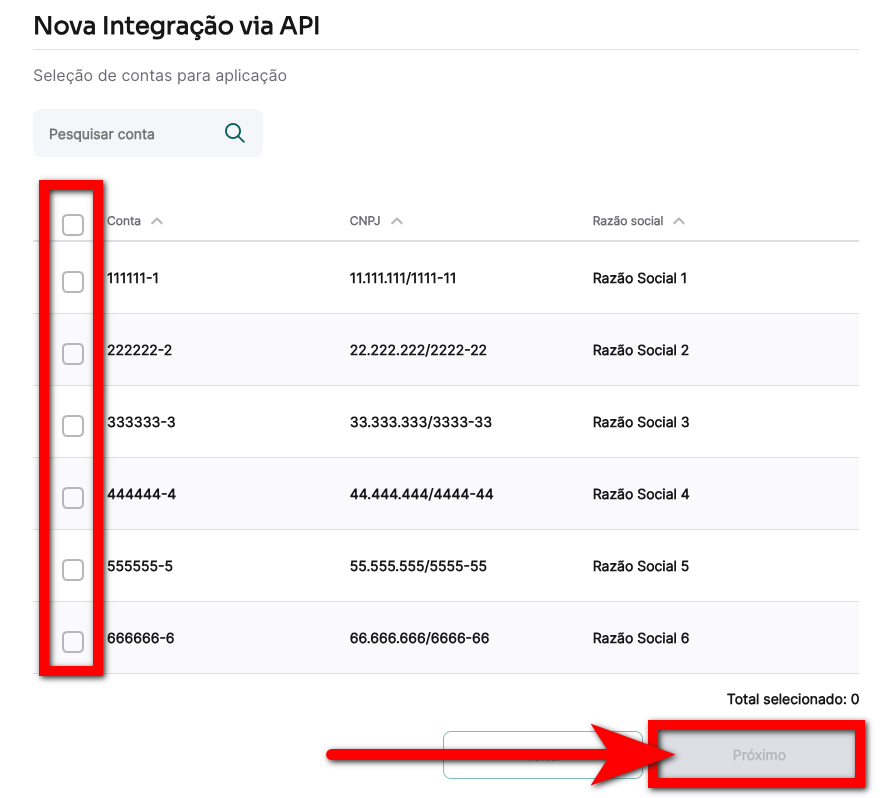Toggle the select-all checkbox in table header
The image size is (886, 798).
[73, 225]
